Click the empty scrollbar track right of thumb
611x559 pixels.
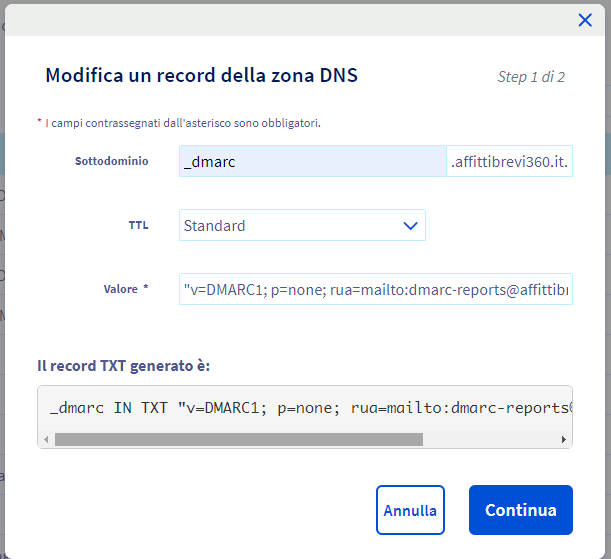(490, 439)
